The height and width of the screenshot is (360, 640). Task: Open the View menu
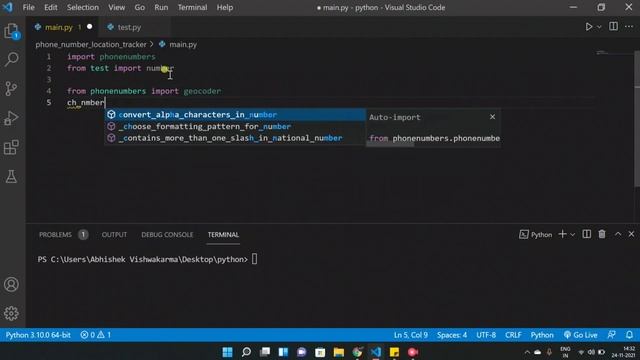click(117, 7)
